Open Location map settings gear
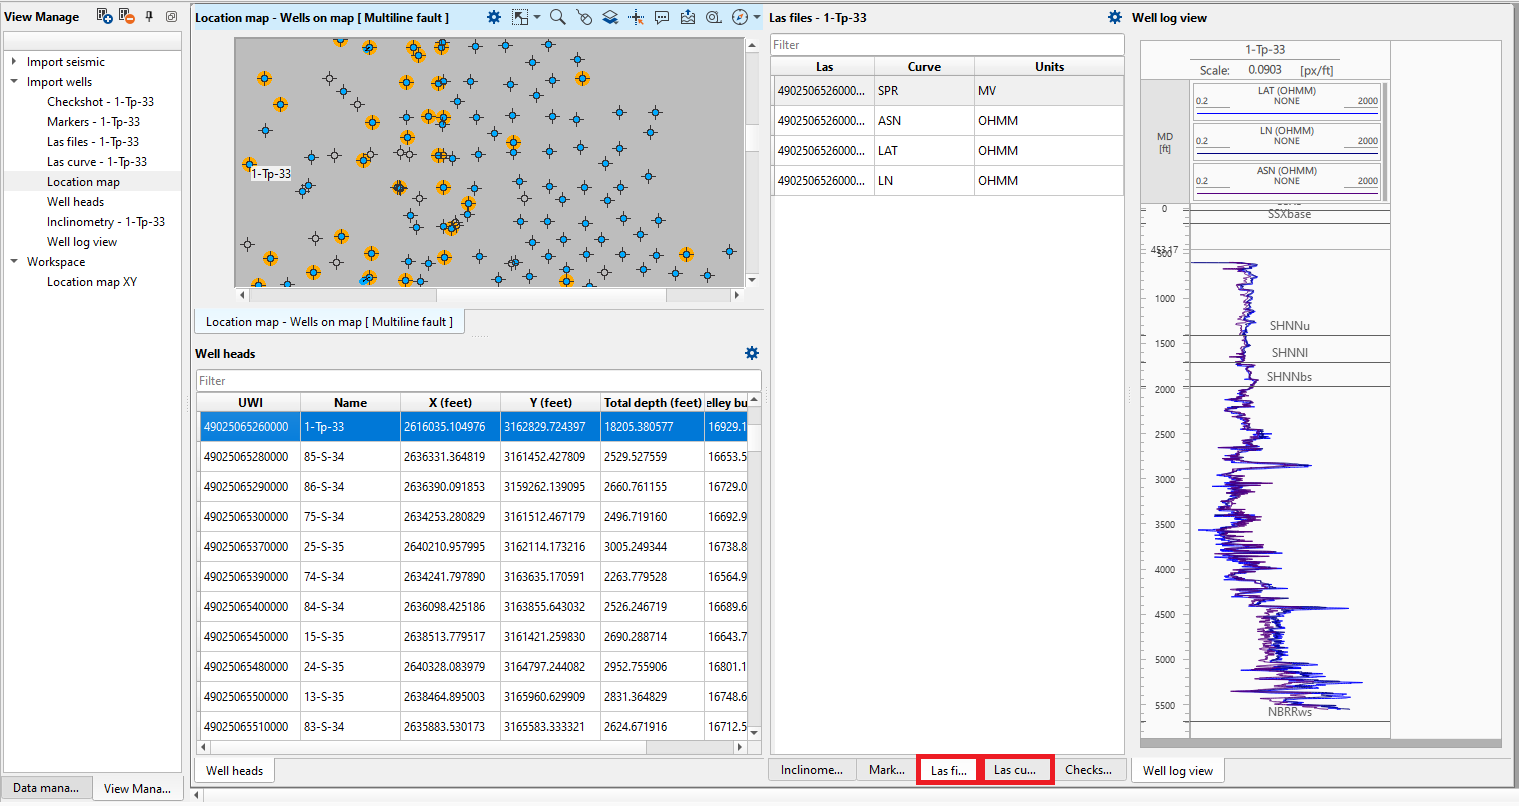The height and width of the screenshot is (806, 1519). [493, 17]
